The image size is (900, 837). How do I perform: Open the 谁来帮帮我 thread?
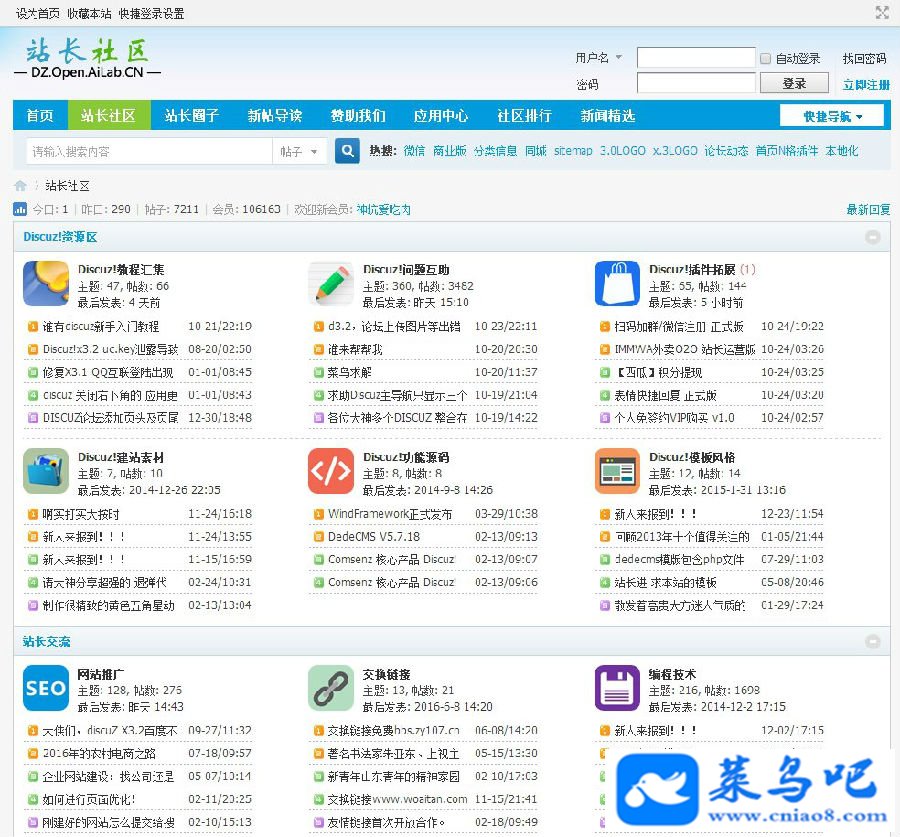(x=355, y=350)
